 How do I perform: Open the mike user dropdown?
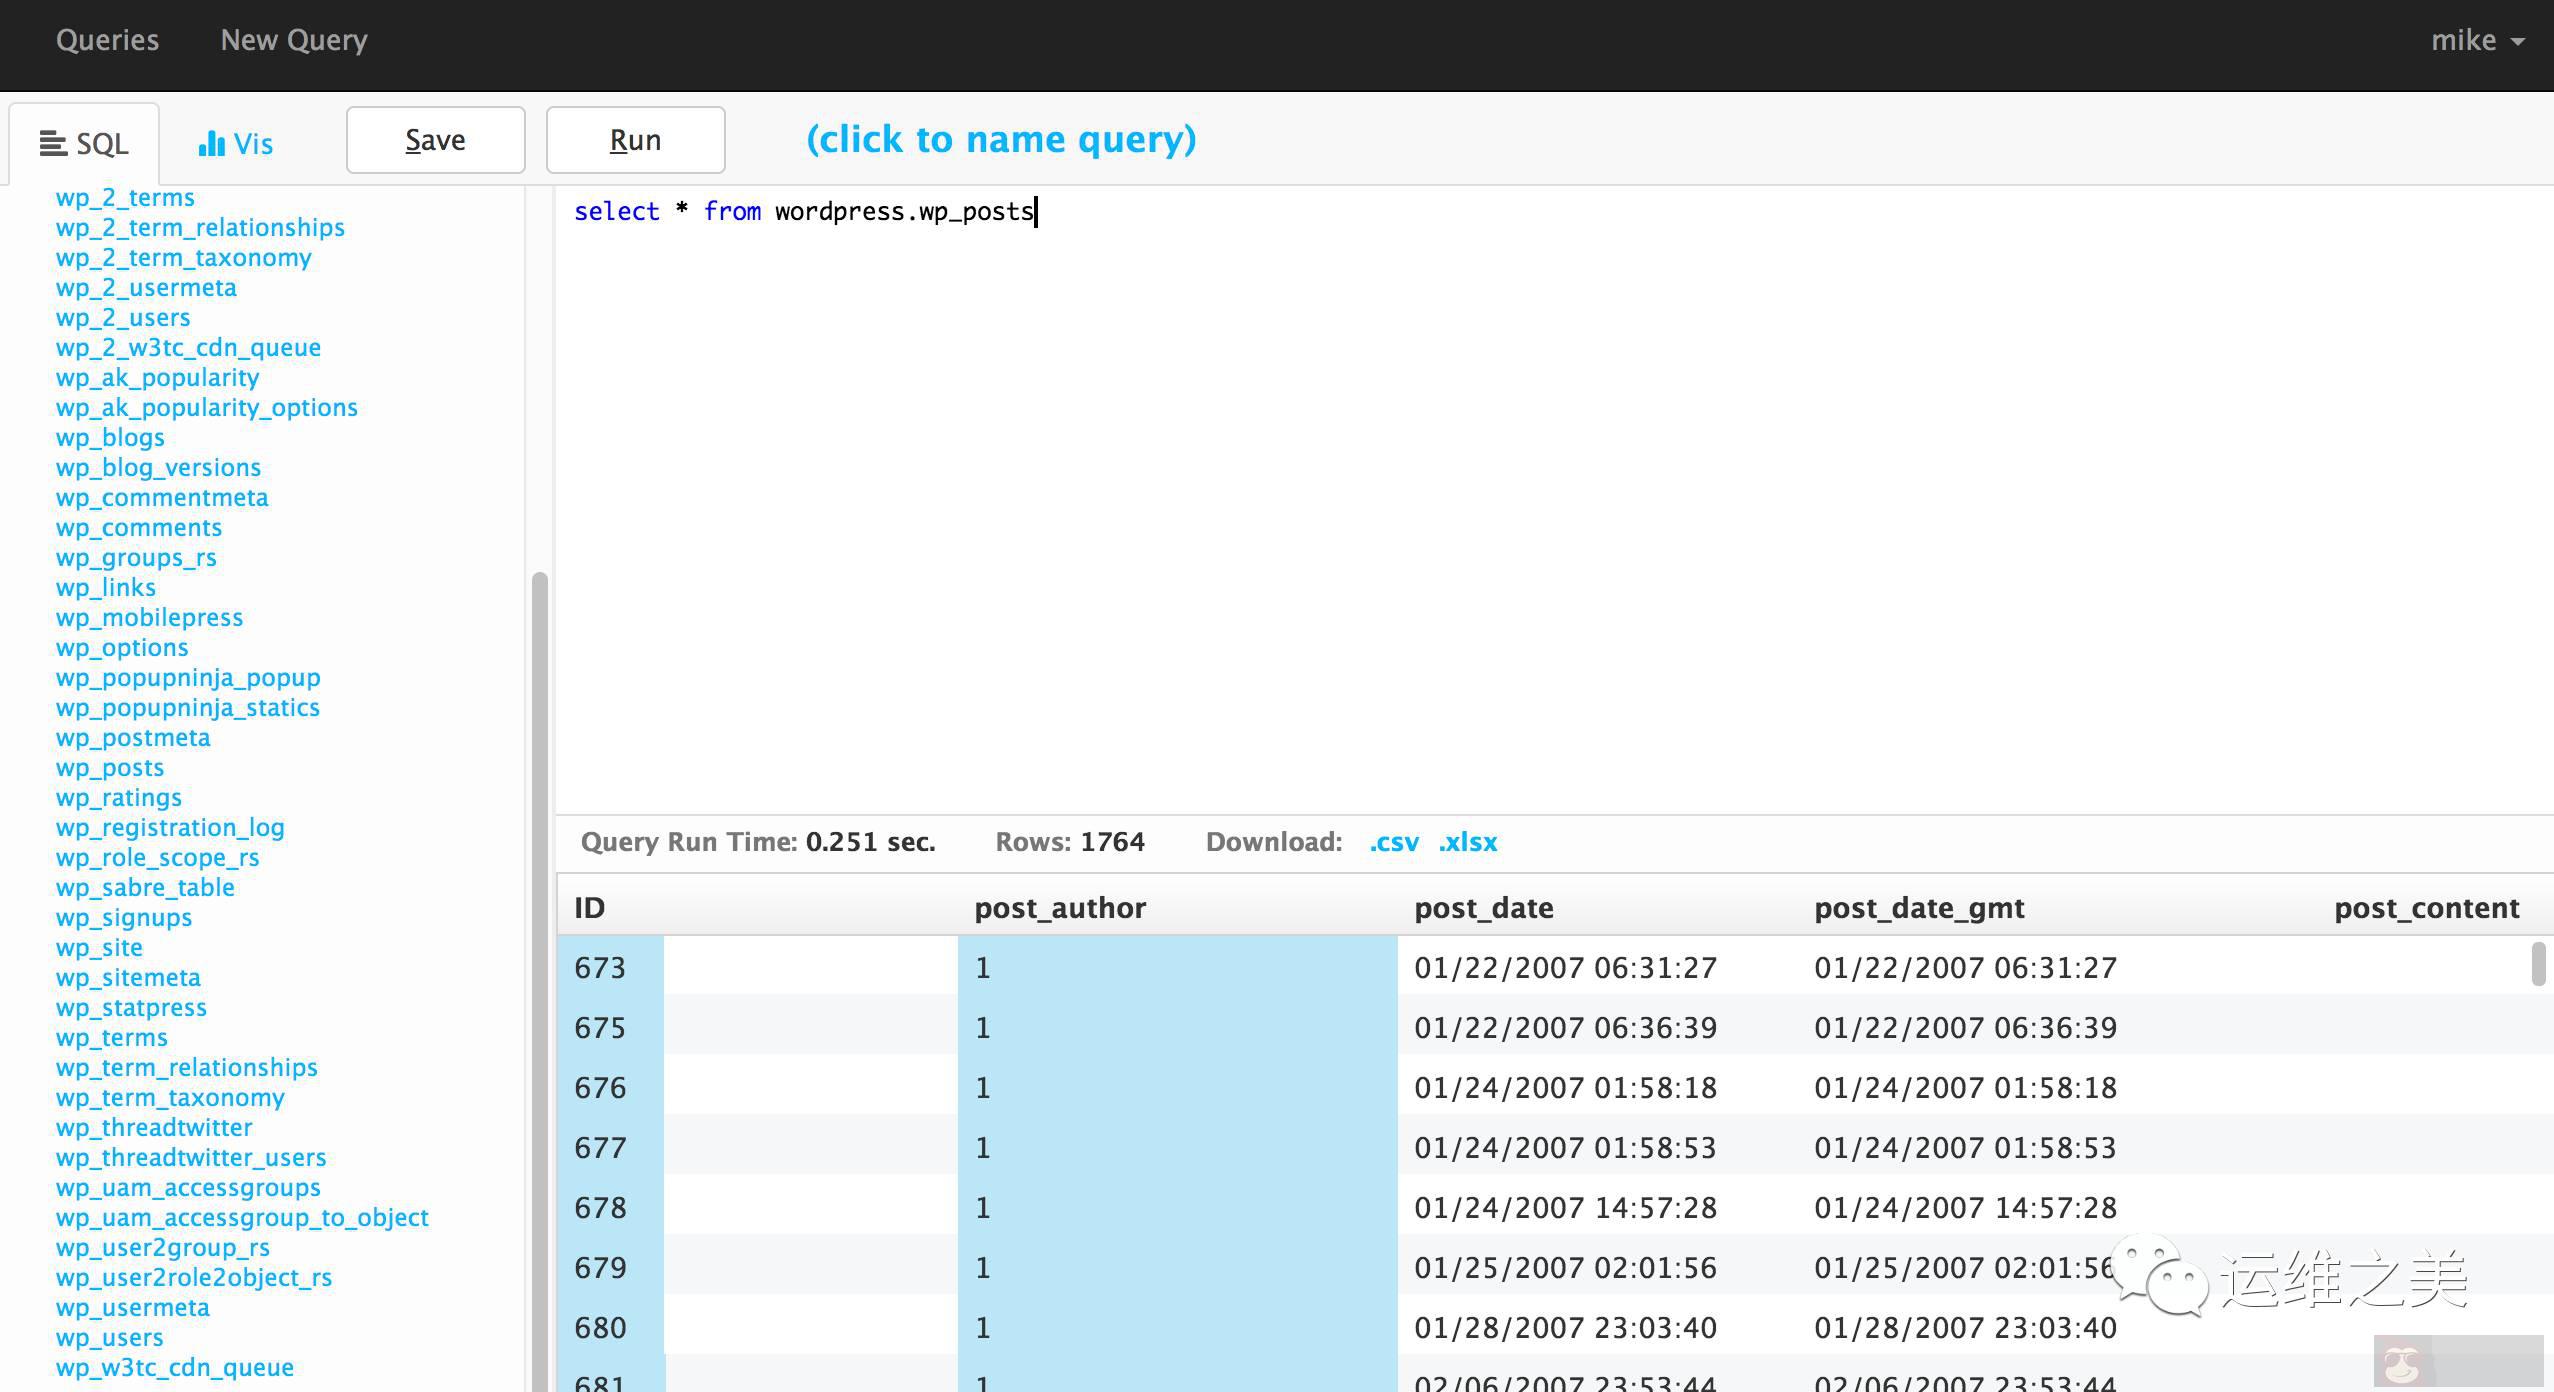point(2476,40)
